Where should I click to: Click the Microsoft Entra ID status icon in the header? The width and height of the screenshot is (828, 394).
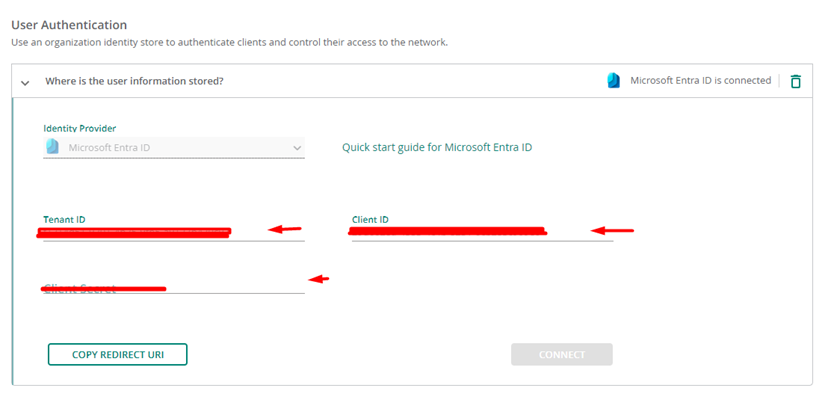(x=614, y=81)
